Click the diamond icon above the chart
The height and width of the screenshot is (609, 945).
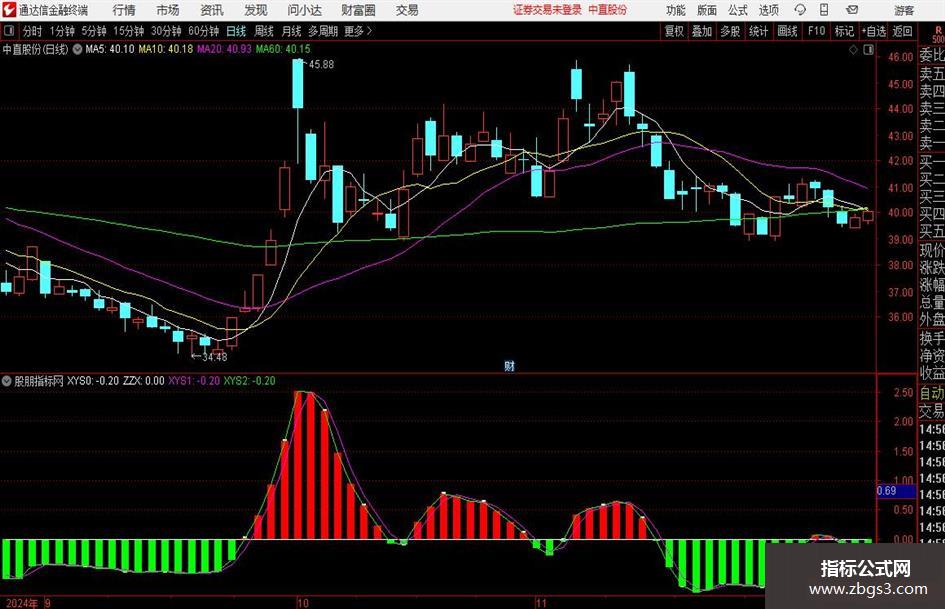(853, 50)
